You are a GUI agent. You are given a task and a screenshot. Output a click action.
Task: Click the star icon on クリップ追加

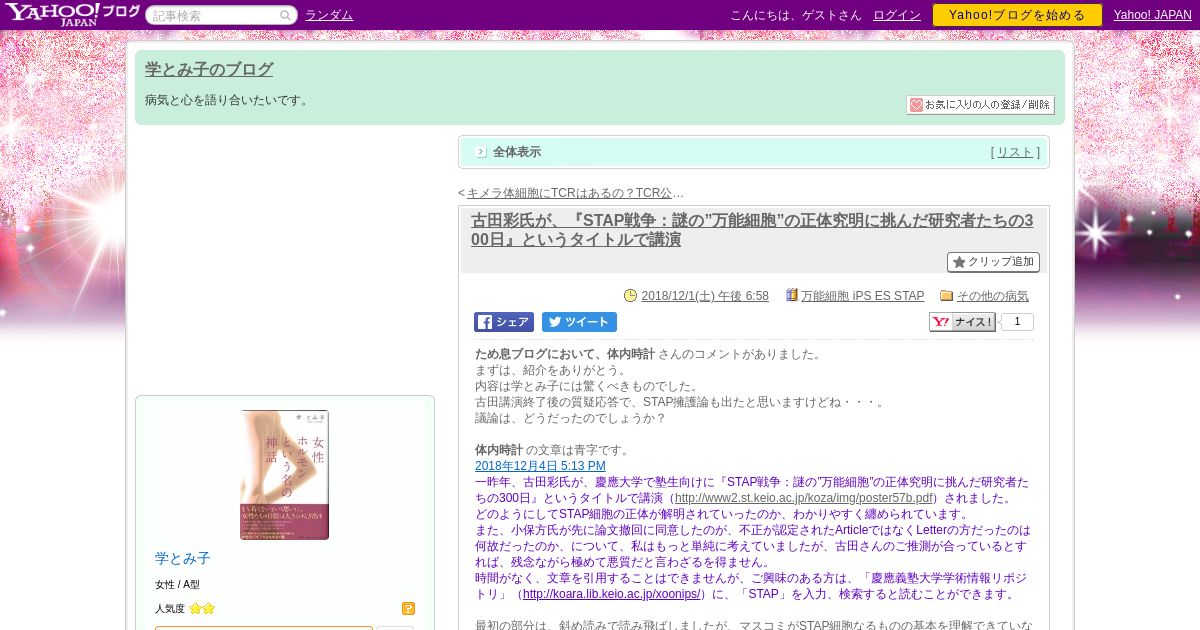tap(959, 262)
